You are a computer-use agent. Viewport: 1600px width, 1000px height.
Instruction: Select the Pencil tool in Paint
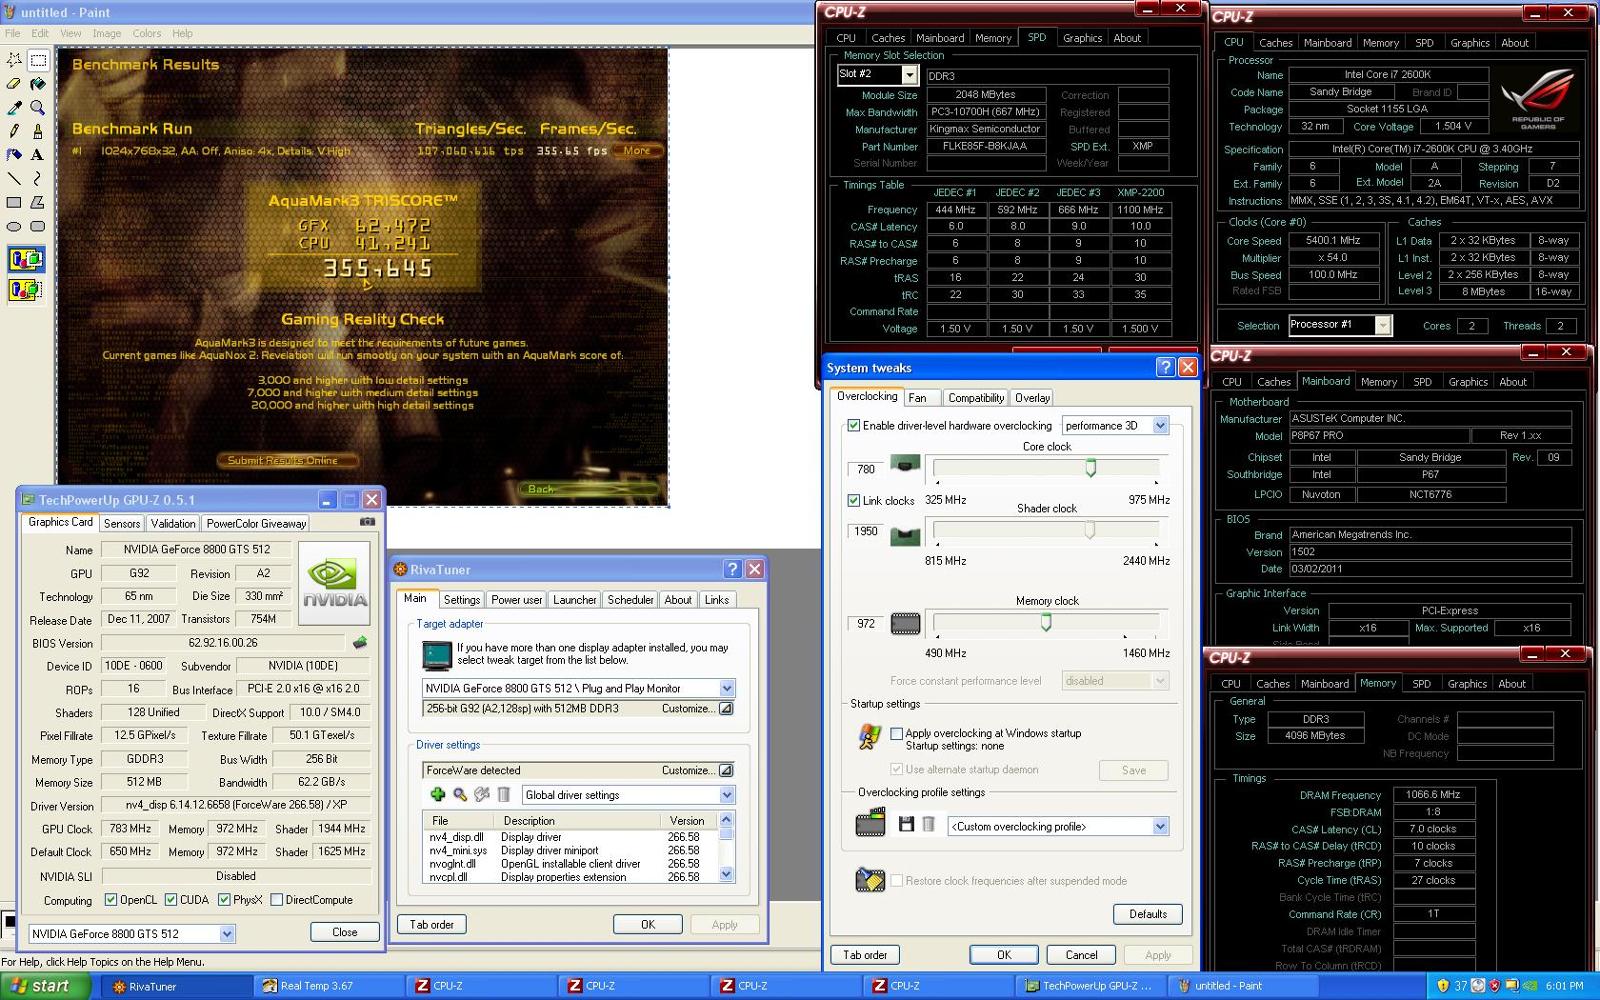click(x=14, y=131)
